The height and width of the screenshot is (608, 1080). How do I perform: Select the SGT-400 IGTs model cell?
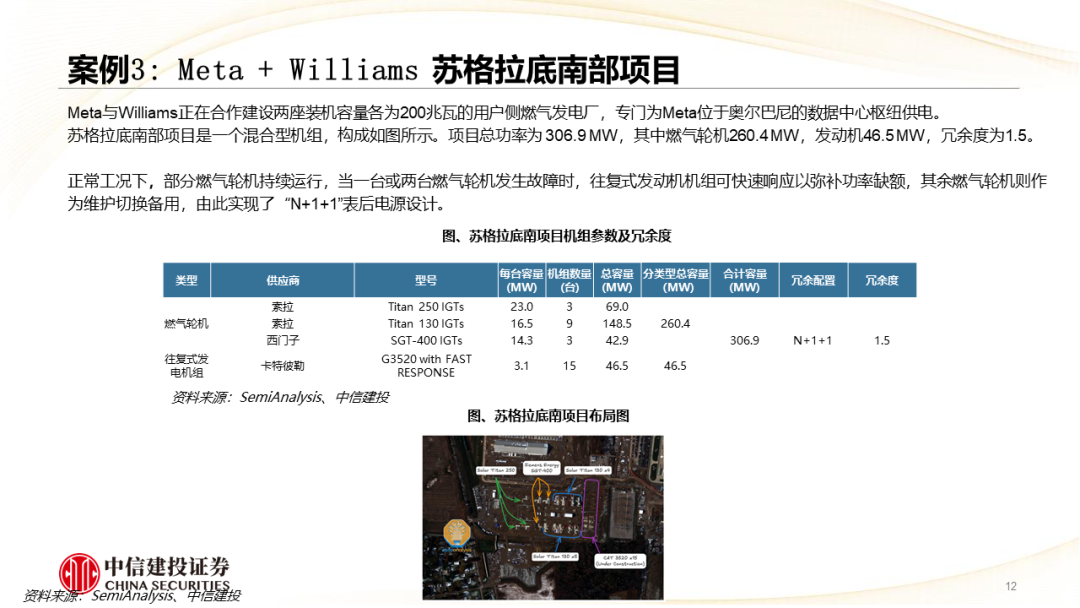[426, 341]
